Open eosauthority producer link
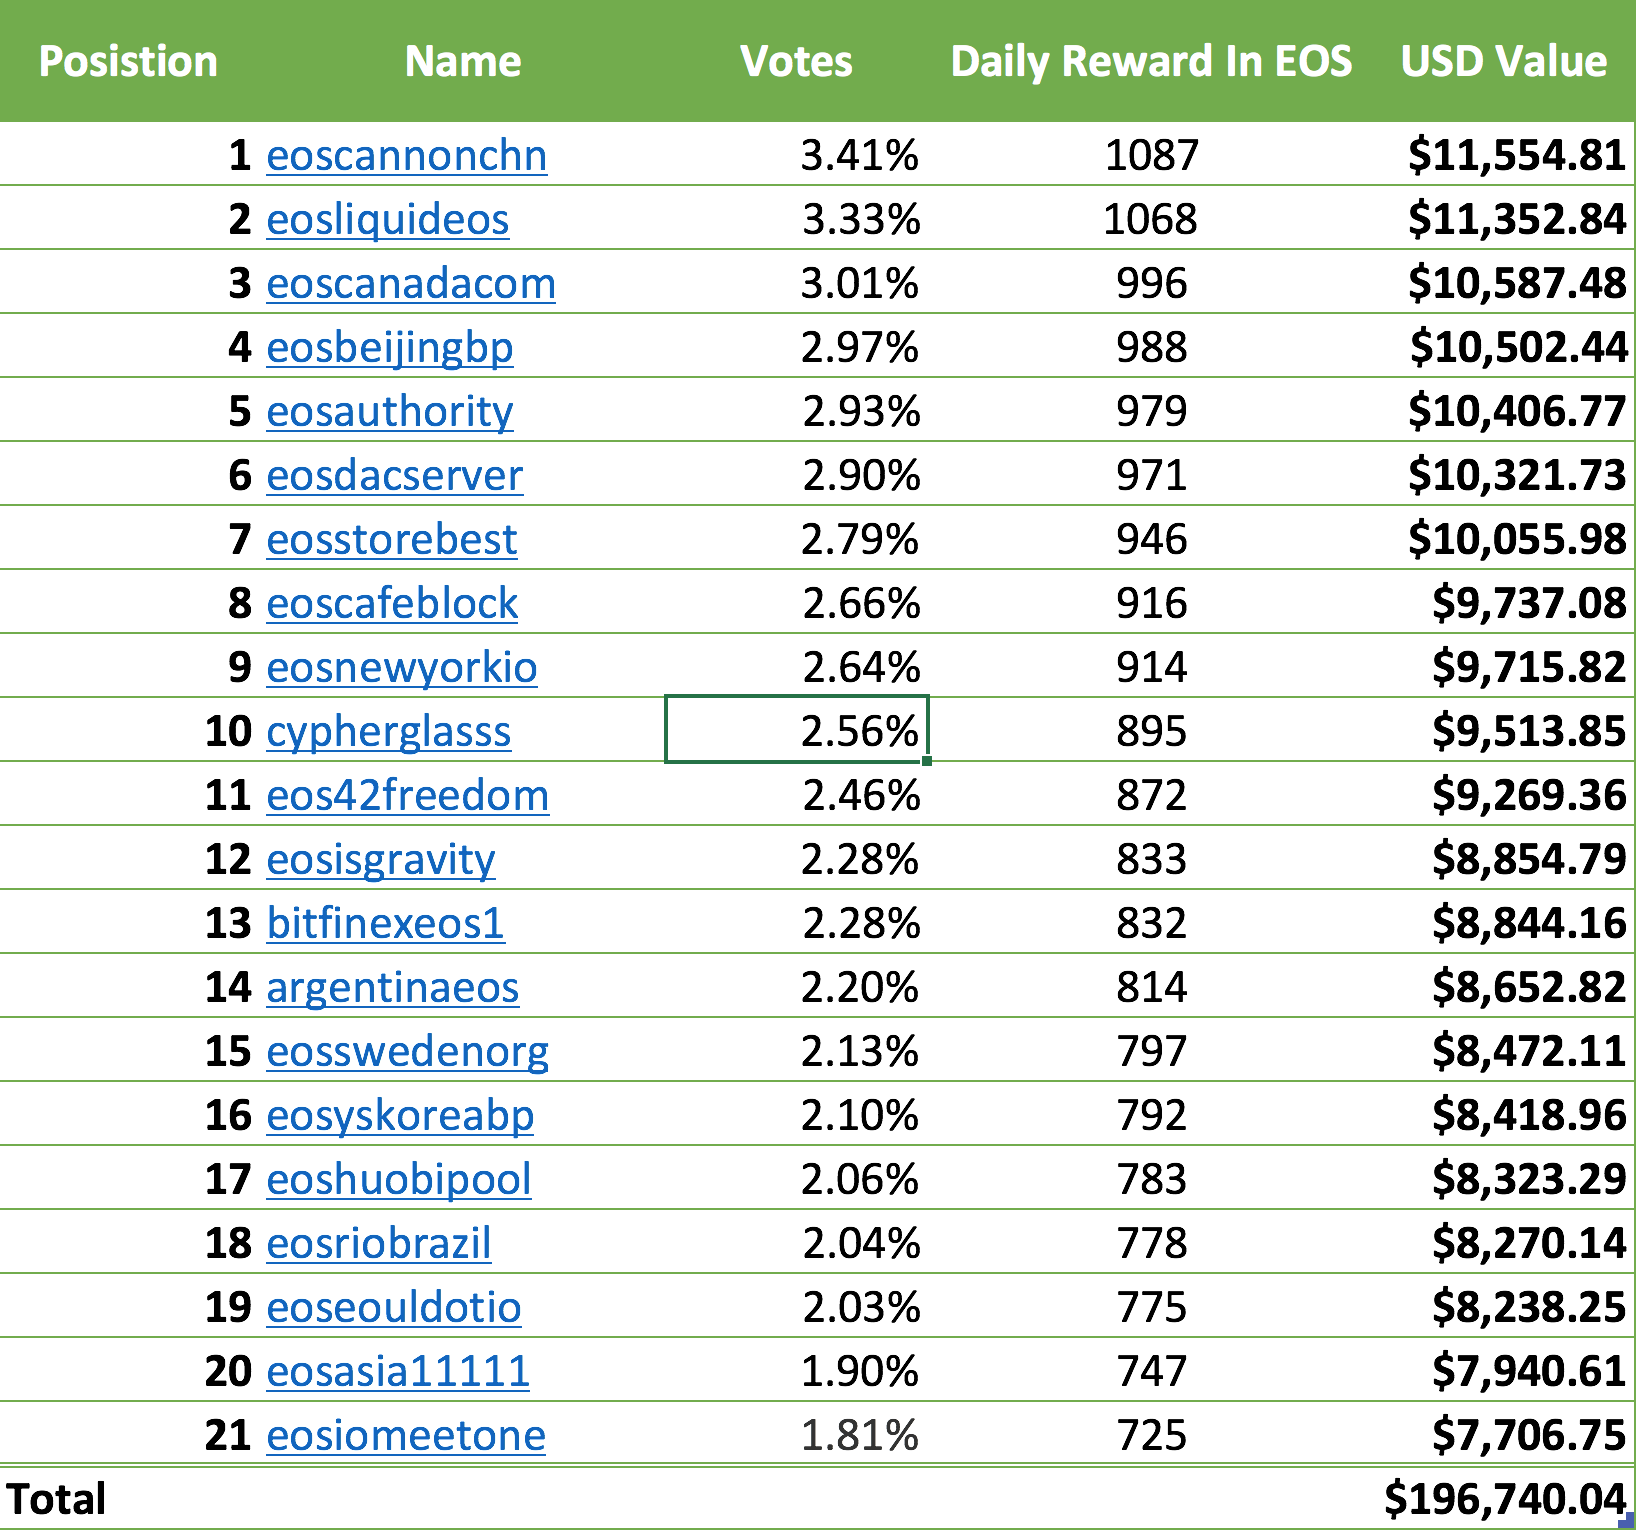The width and height of the screenshot is (1638, 1532). click(x=389, y=412)
